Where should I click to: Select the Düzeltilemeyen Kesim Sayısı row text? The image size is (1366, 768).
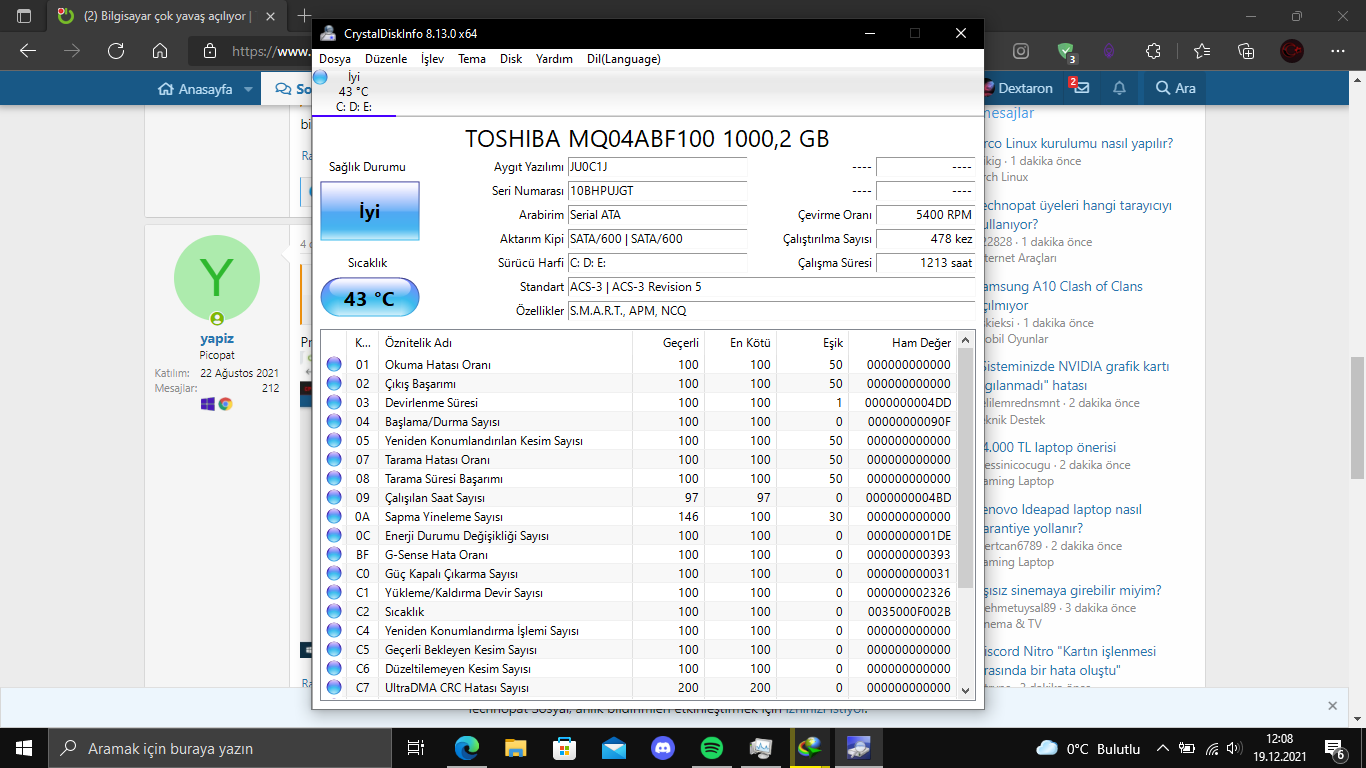tap(458, 669)
